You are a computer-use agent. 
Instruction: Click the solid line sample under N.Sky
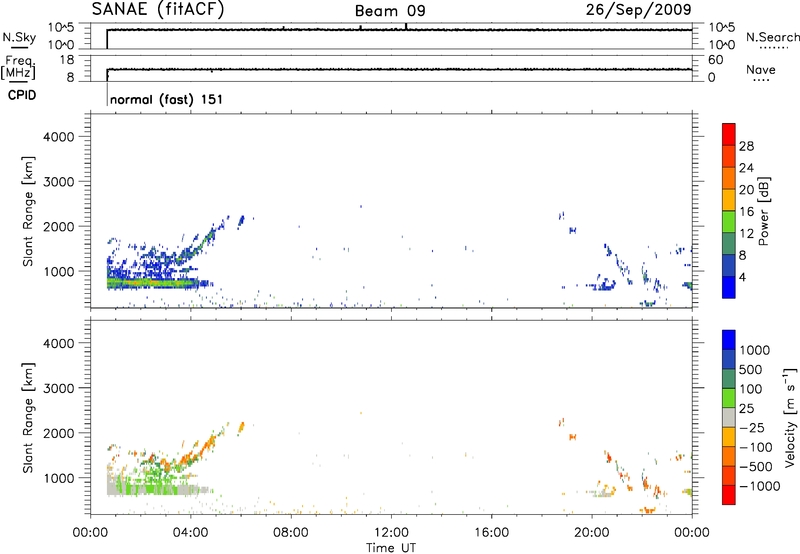tap(19, 47)
